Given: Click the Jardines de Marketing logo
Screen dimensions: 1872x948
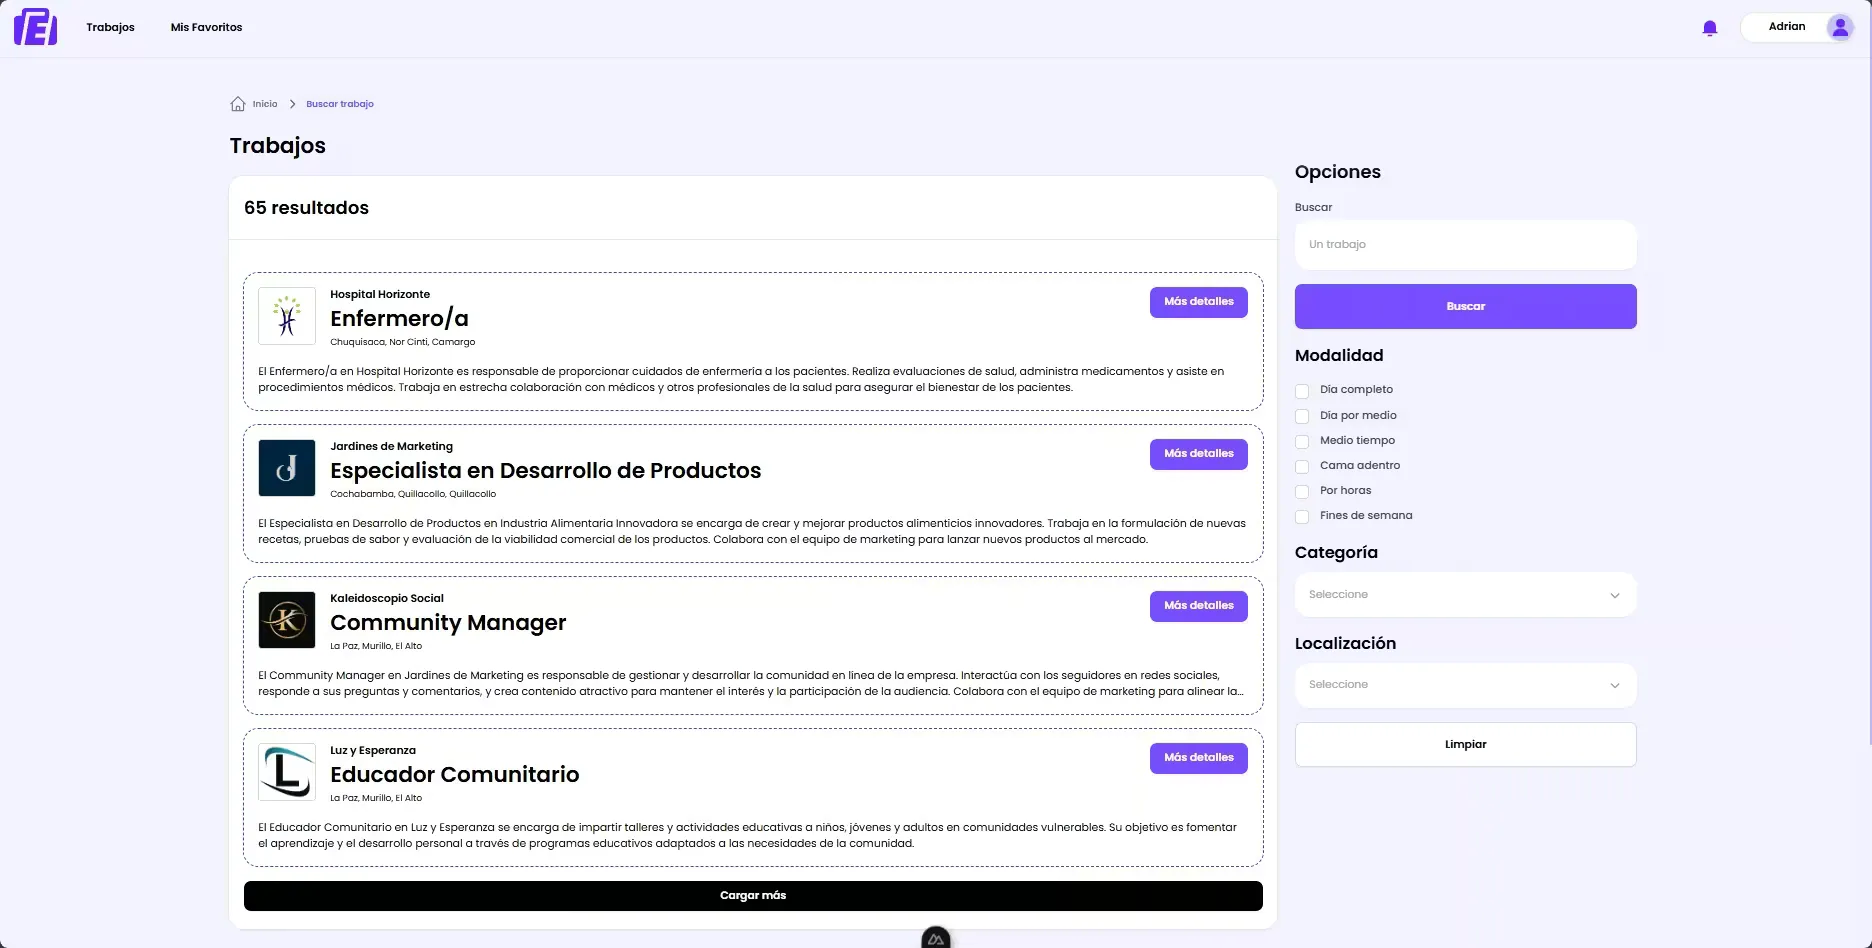Looking at the screenshot, I should coord(286,468).
